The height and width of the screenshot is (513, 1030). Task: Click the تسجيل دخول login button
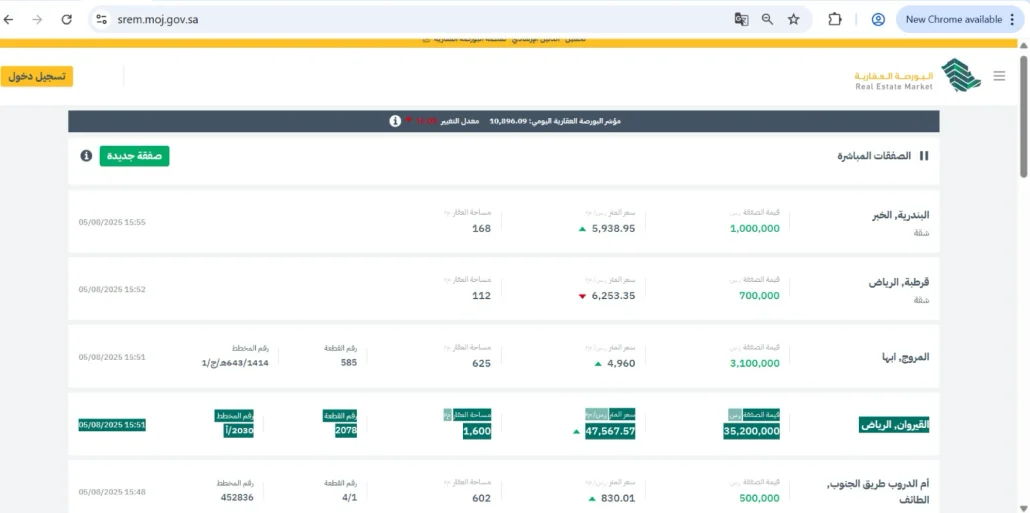tap(37, 76)
